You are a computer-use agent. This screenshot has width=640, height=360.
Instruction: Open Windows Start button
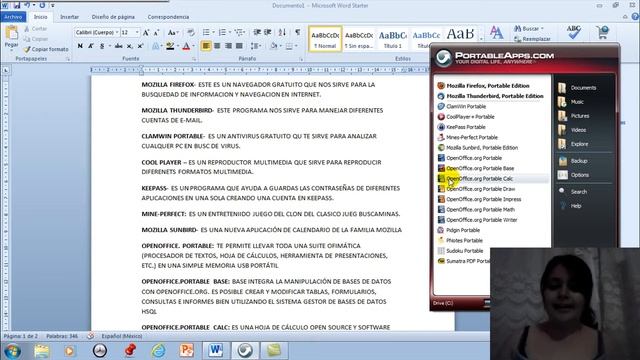12,351
